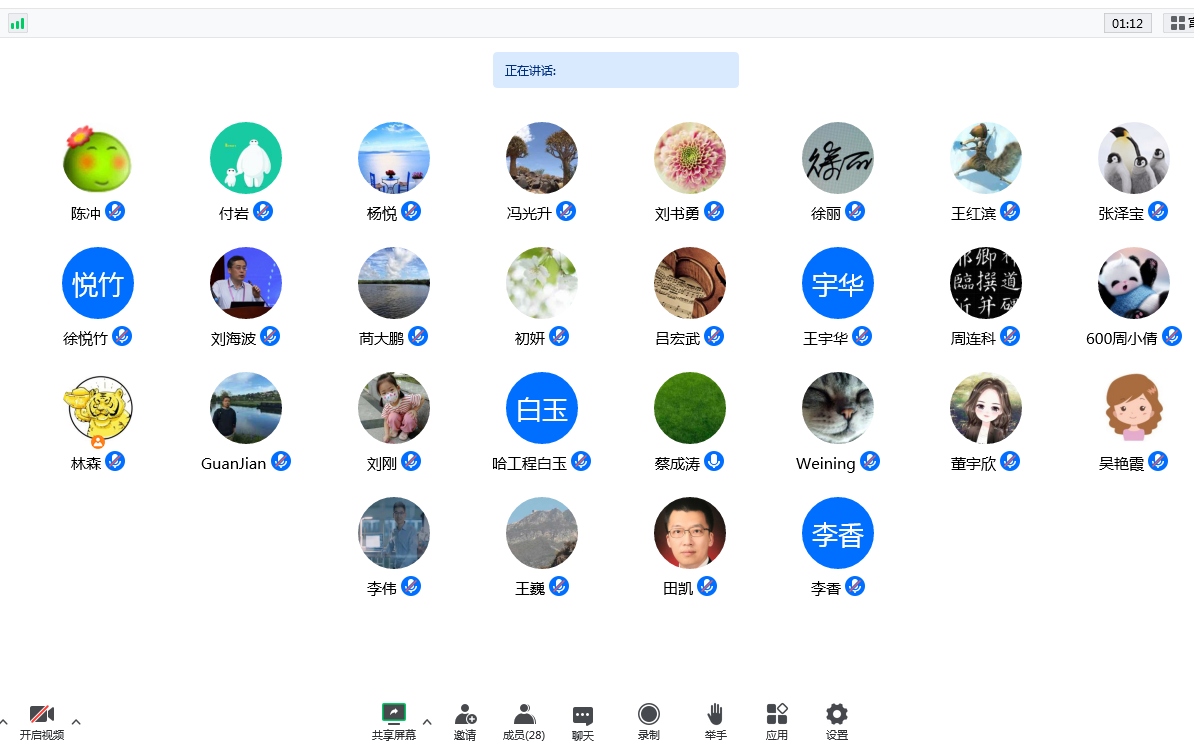Click the green network signal icon
The image size is (1194, 744).
point(18,23)
